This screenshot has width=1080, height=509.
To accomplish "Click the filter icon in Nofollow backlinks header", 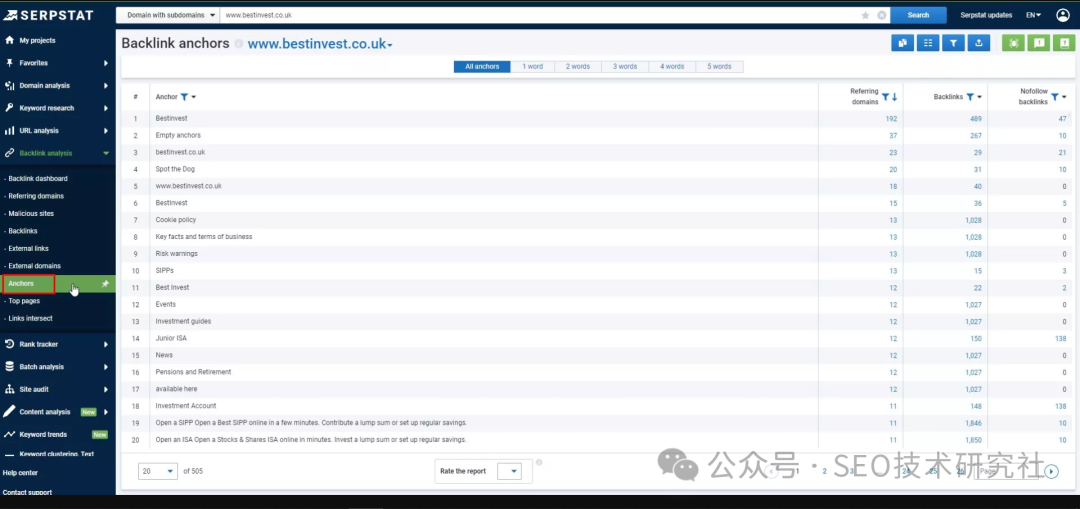I will coord(1055,97).
